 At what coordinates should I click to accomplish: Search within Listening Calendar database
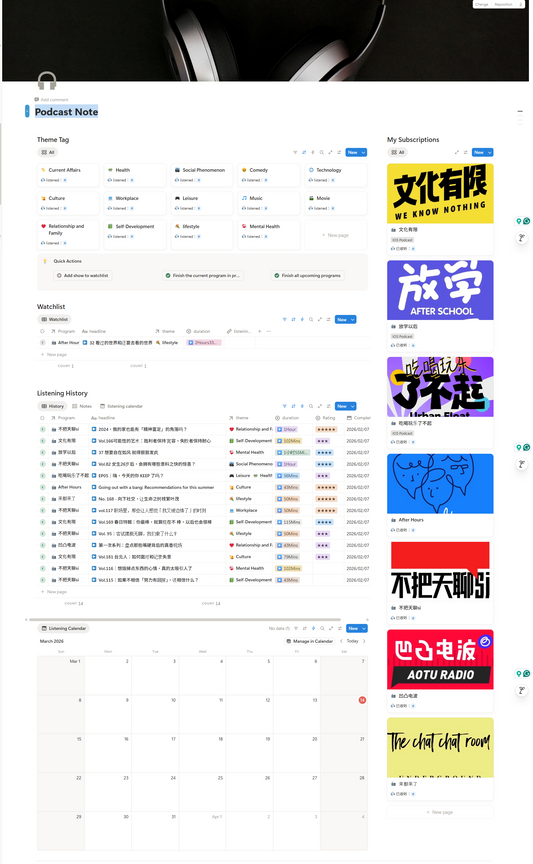click(322, 628)
